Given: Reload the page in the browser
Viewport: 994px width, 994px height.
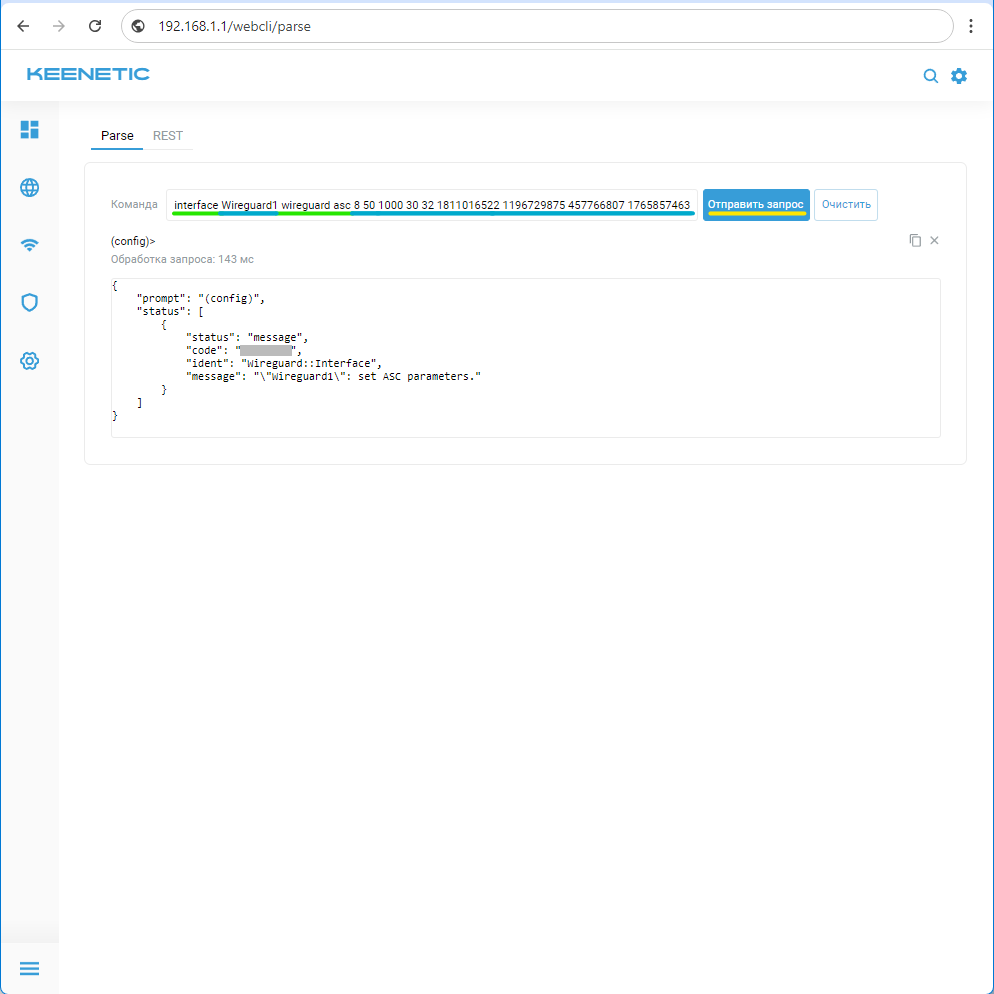Looking at the screenshot, I should pos(95,27).
